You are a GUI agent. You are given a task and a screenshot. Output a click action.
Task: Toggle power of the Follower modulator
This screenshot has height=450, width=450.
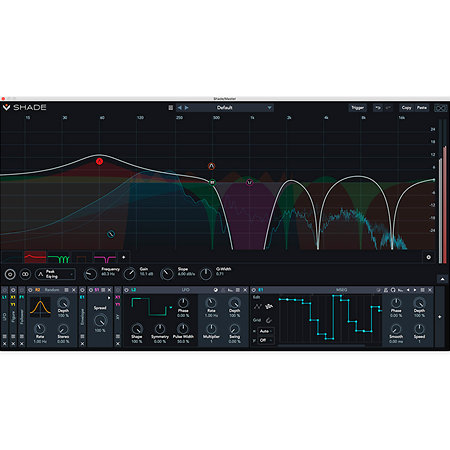(x=22, y=290)
